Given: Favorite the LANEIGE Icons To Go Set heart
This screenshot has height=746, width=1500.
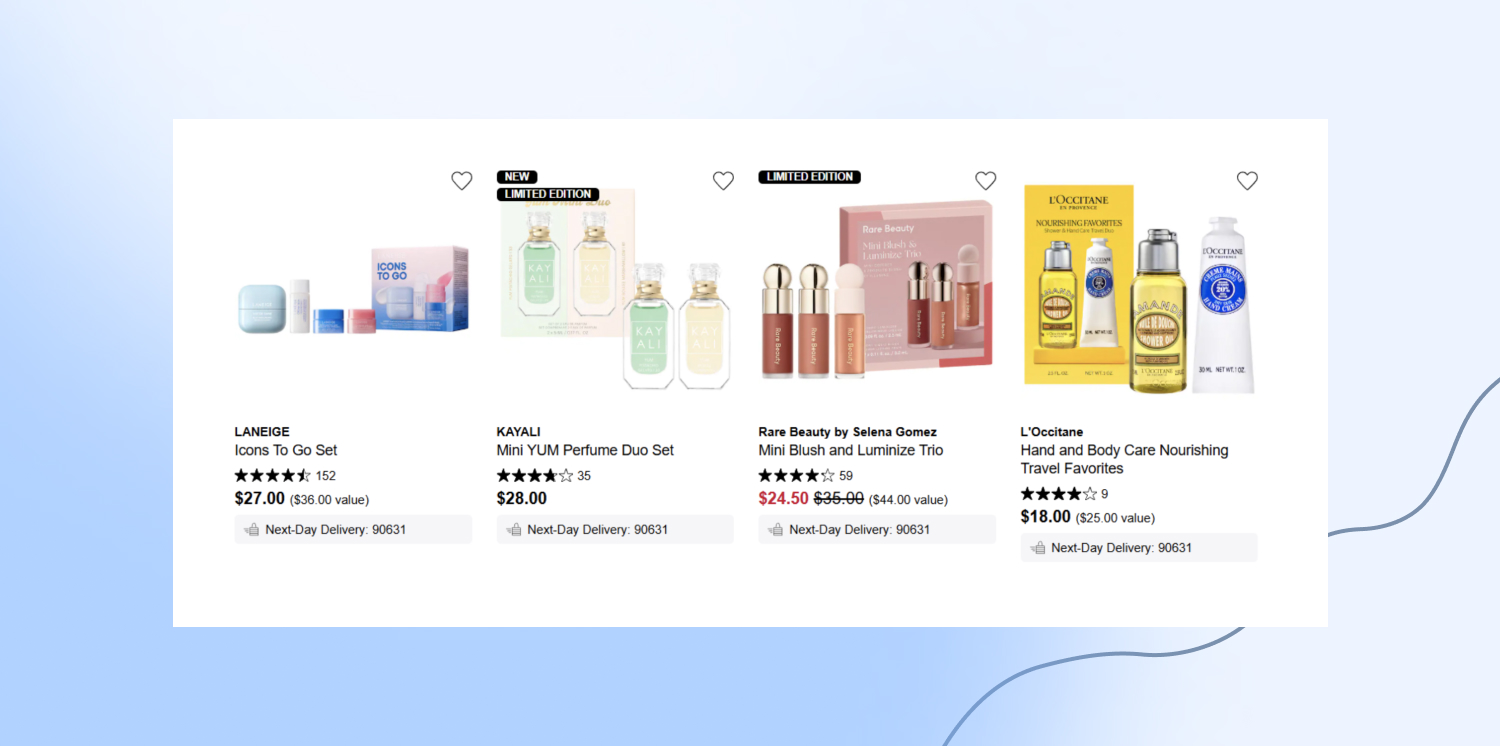Looking at the screenshot, I should tap(461, 180).
